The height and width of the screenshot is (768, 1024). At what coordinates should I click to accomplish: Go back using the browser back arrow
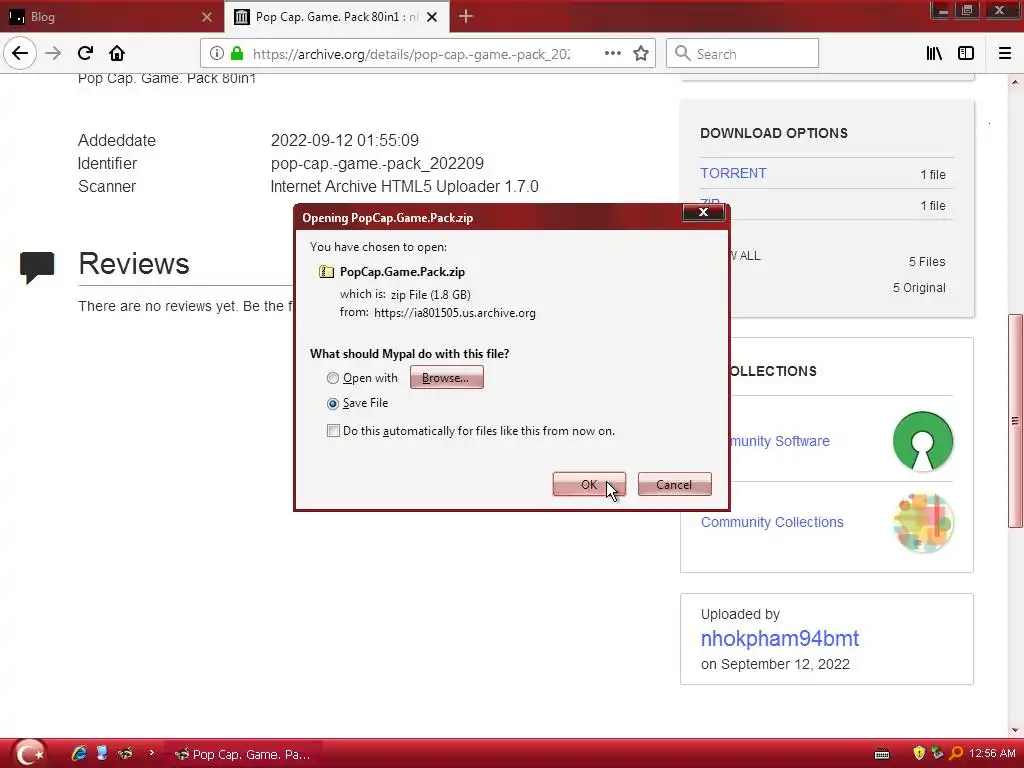(x=20, y=53)
